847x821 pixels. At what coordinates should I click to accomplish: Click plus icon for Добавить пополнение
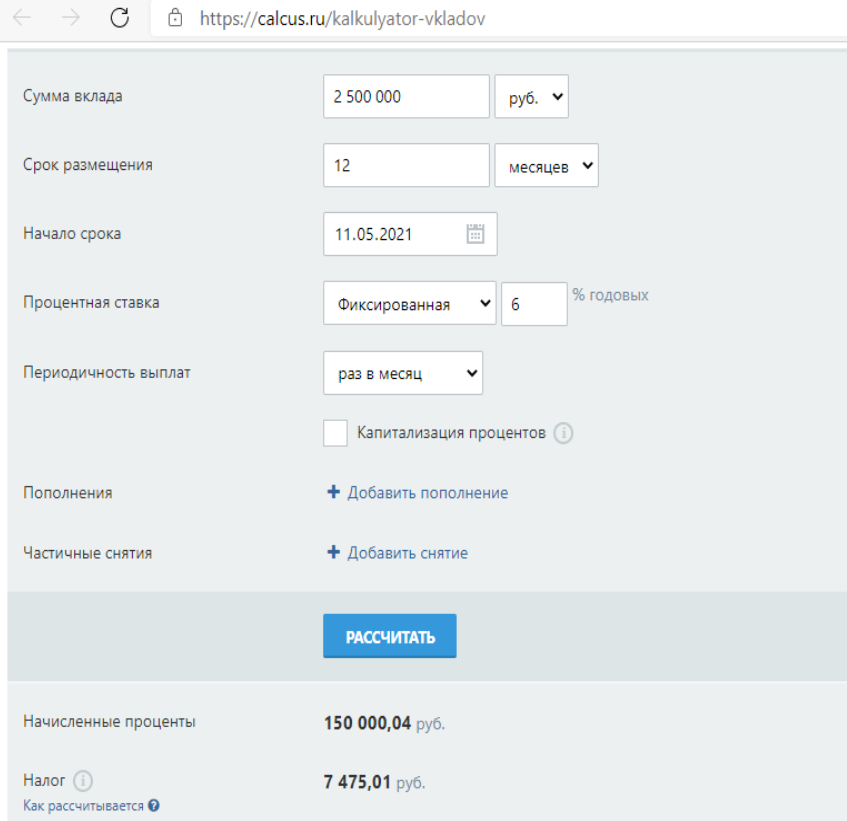coord(333,492)
